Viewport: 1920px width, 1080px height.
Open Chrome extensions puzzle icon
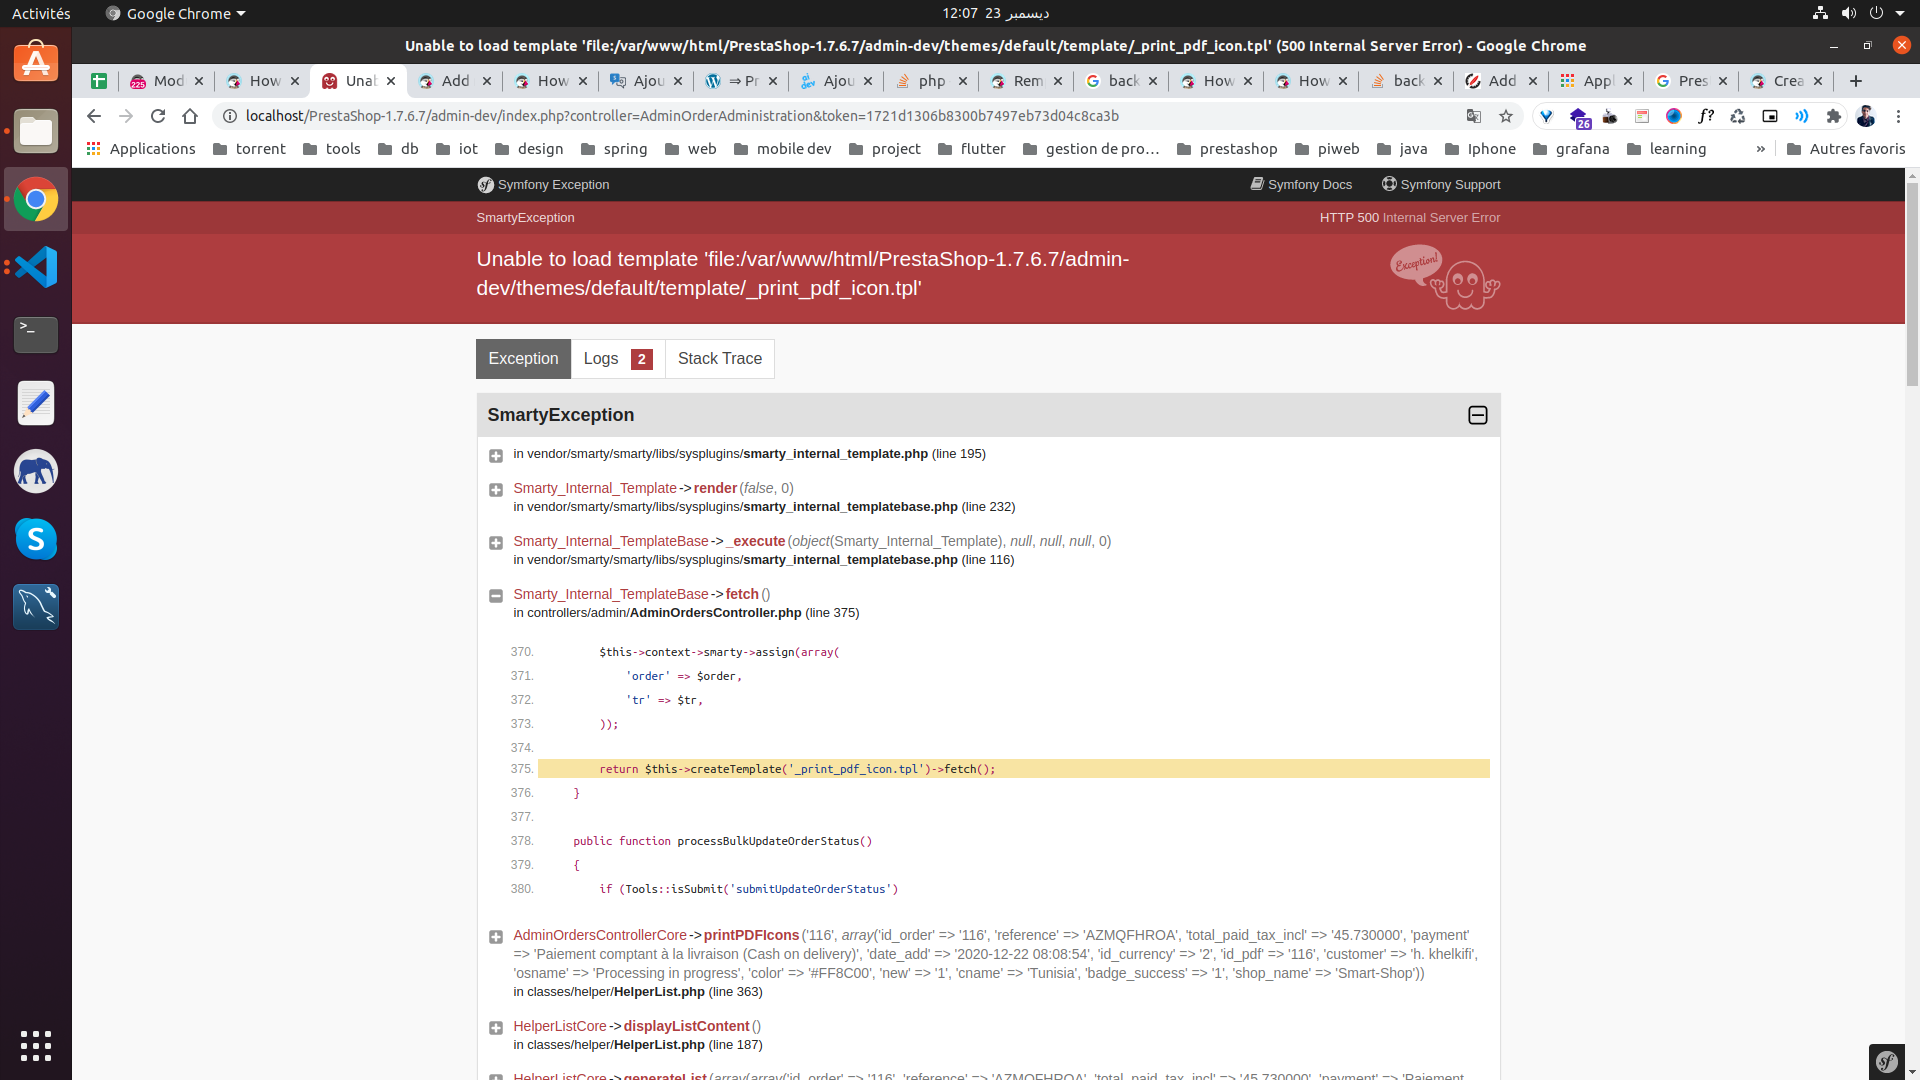pos(1833,116)
